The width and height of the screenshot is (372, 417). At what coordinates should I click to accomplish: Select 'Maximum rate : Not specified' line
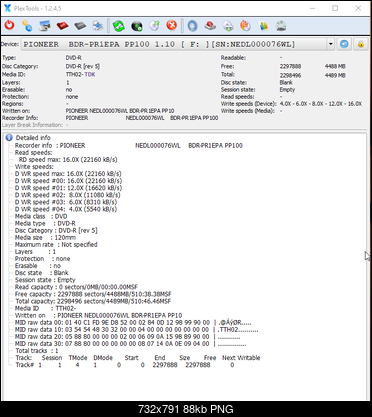pos(56,244)
